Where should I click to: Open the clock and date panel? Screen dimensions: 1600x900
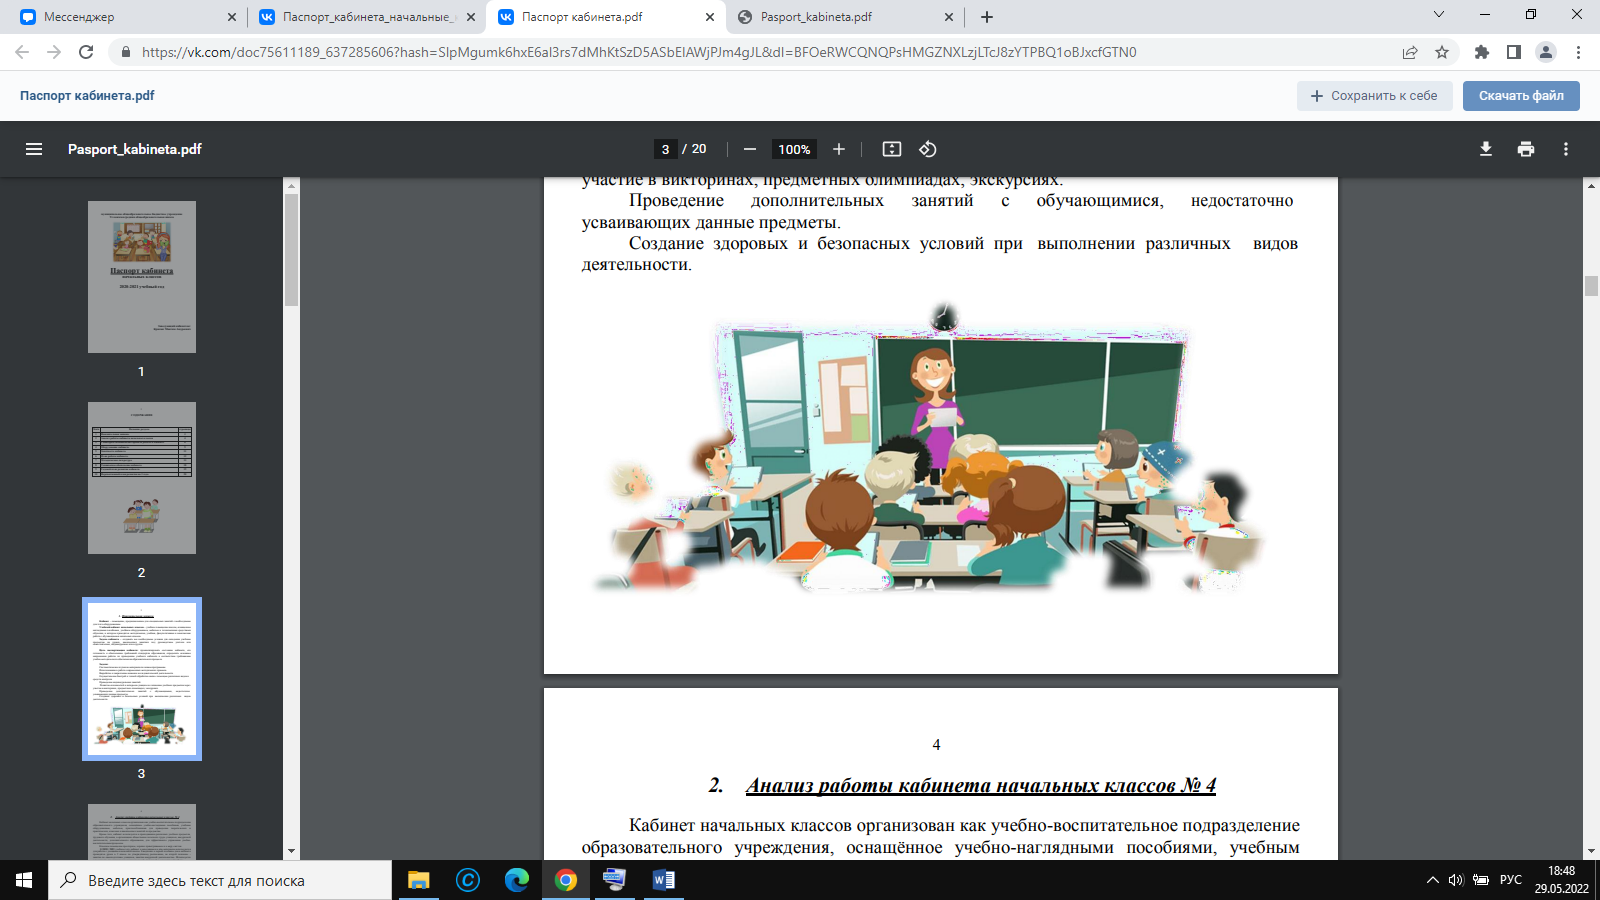click(x=1562, y=880)
